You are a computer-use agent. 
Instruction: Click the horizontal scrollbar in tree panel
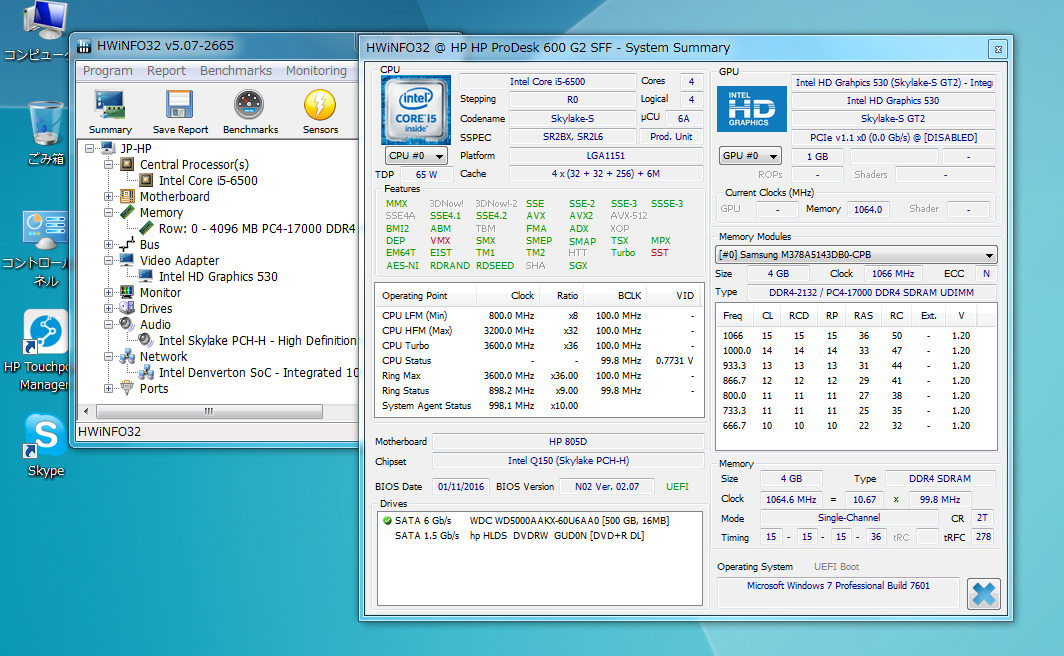tap(208, 411)
